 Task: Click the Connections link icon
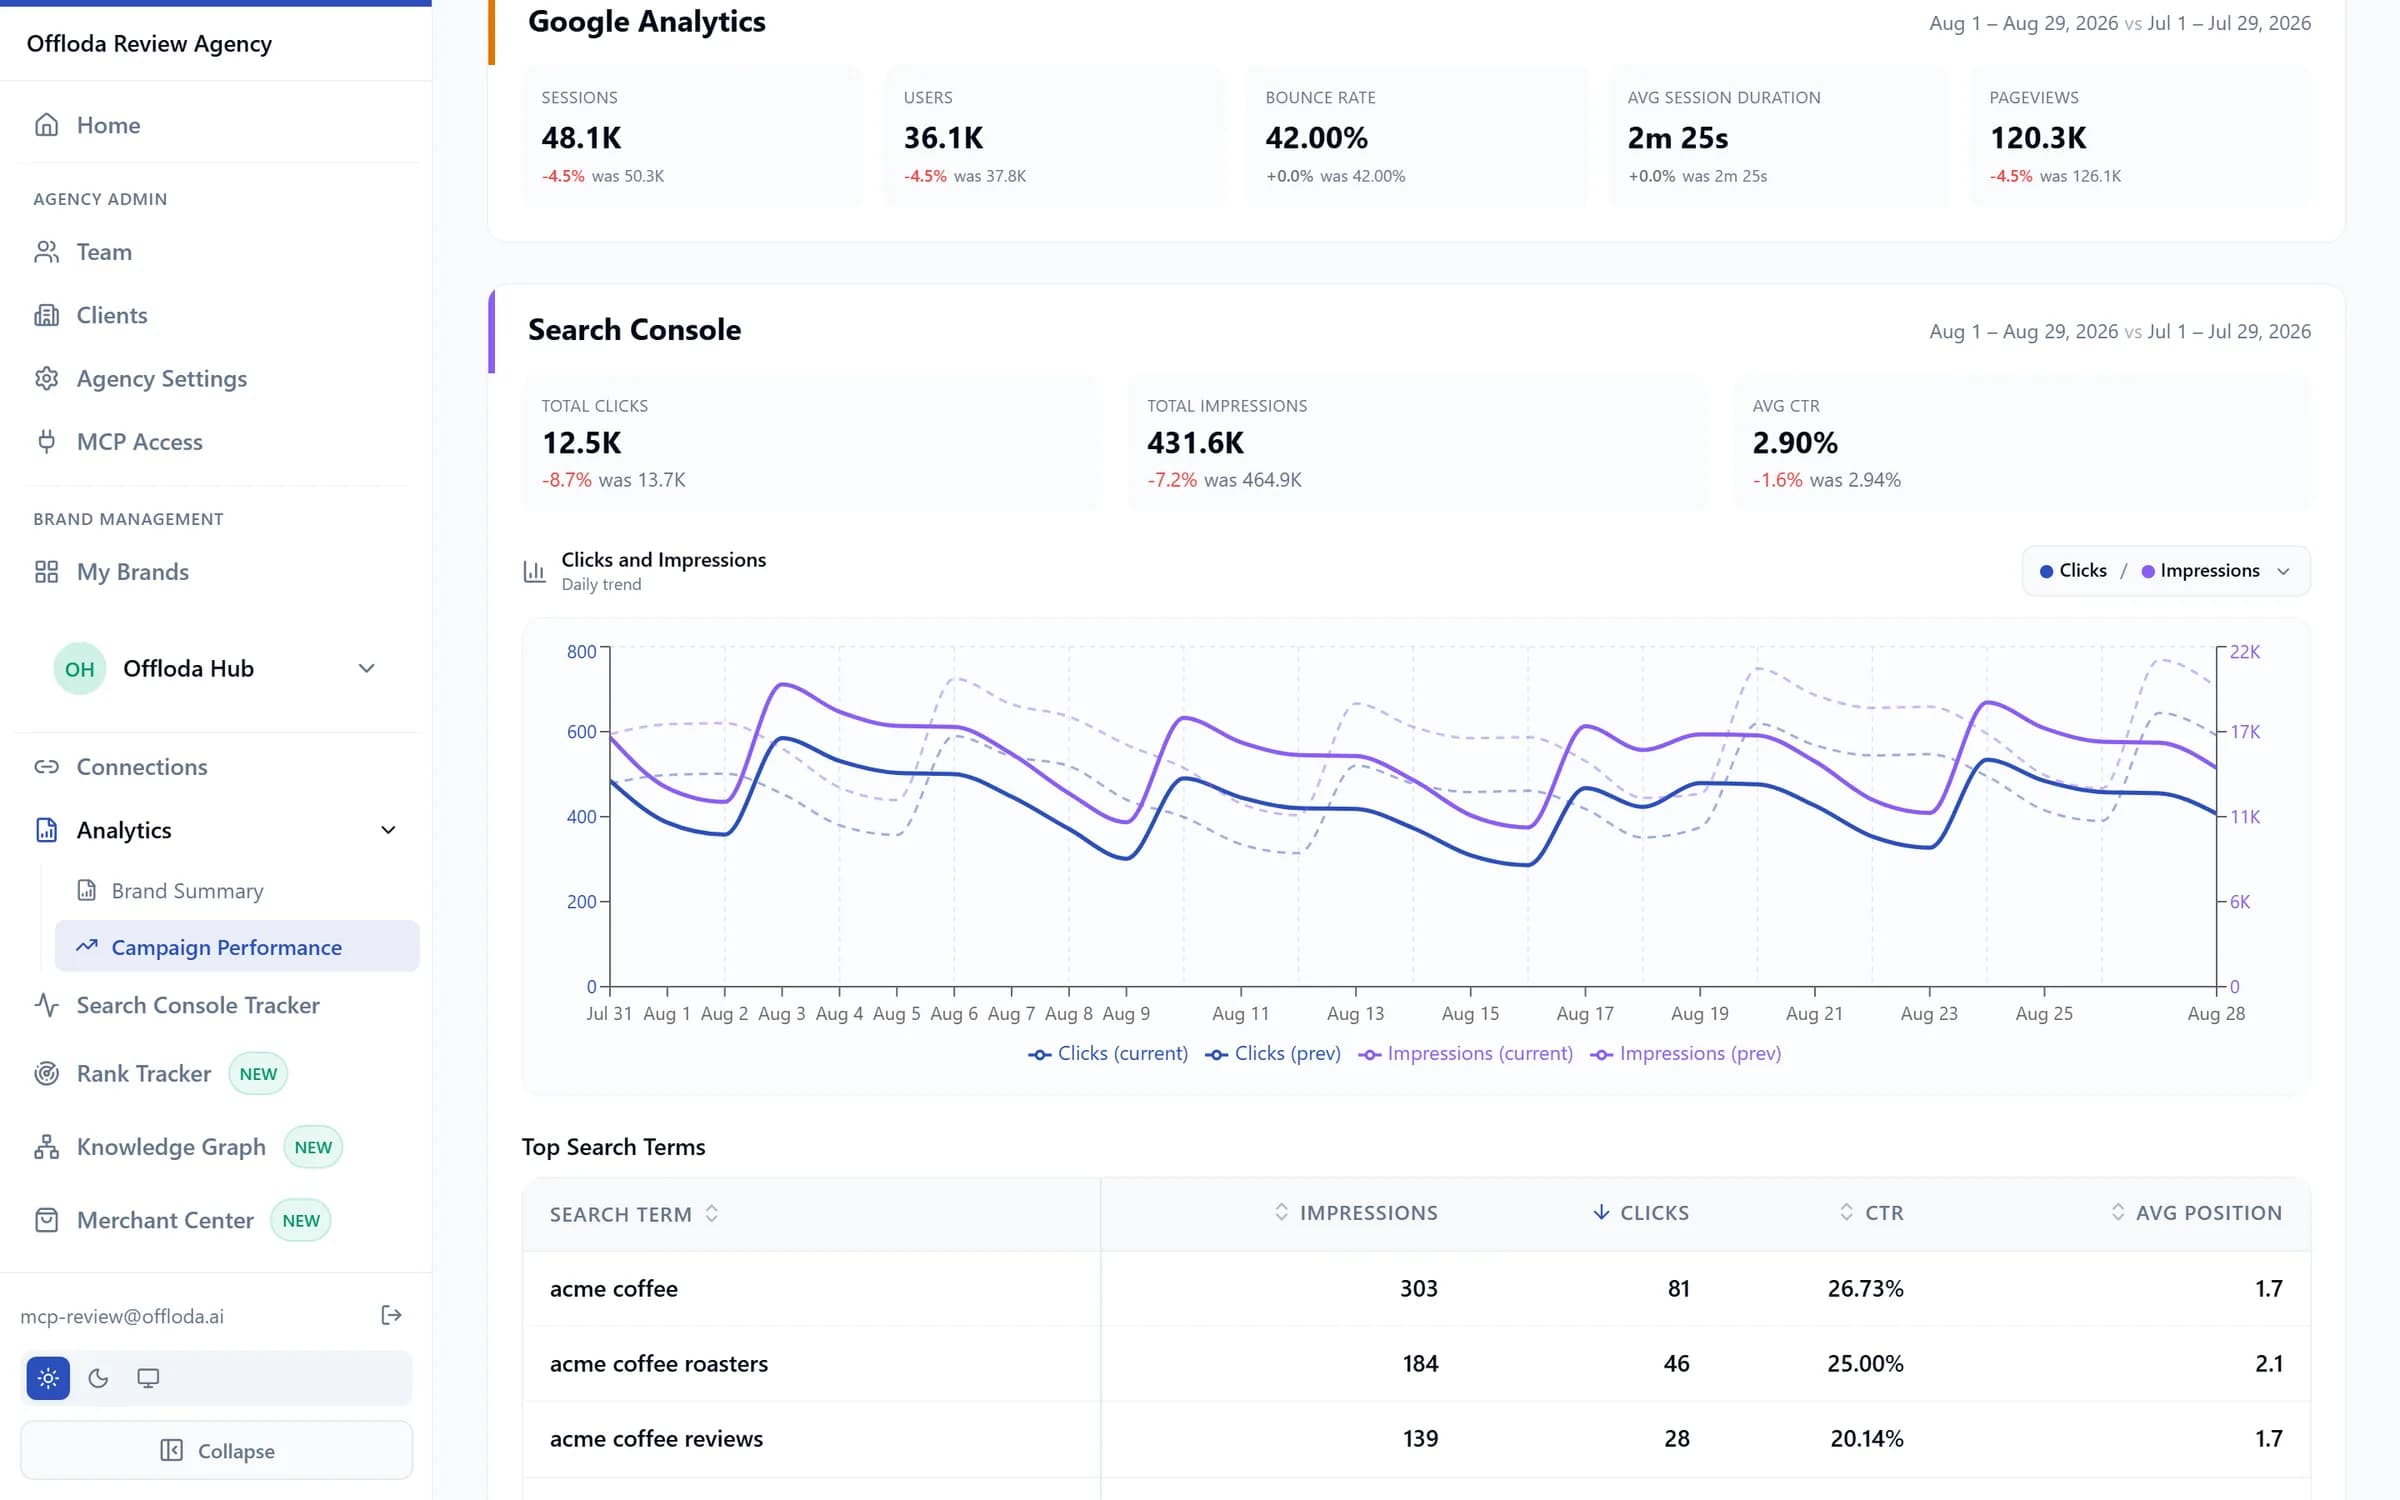46,767
